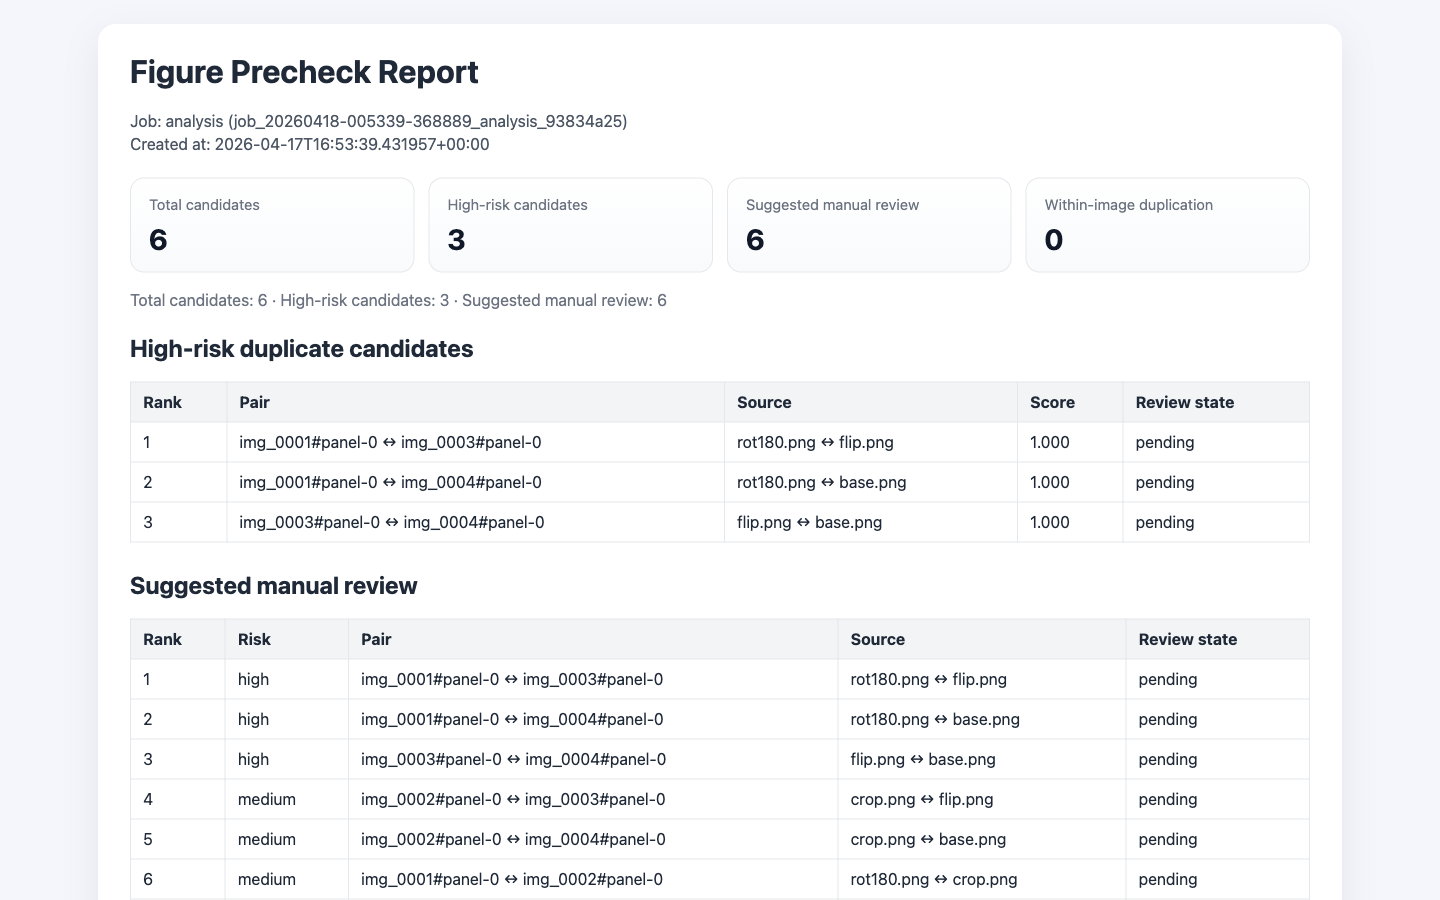This screenshot has width=1440, height=900.
Task: Click review row 1 pair img_0001 ↔ img_0003
Action: 512,679
